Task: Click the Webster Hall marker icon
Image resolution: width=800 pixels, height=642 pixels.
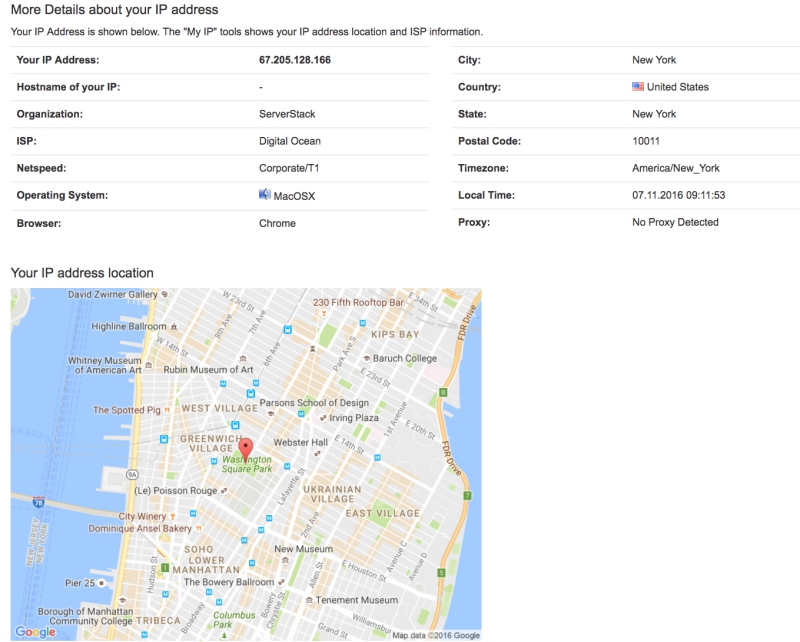Action: point(317,453)
